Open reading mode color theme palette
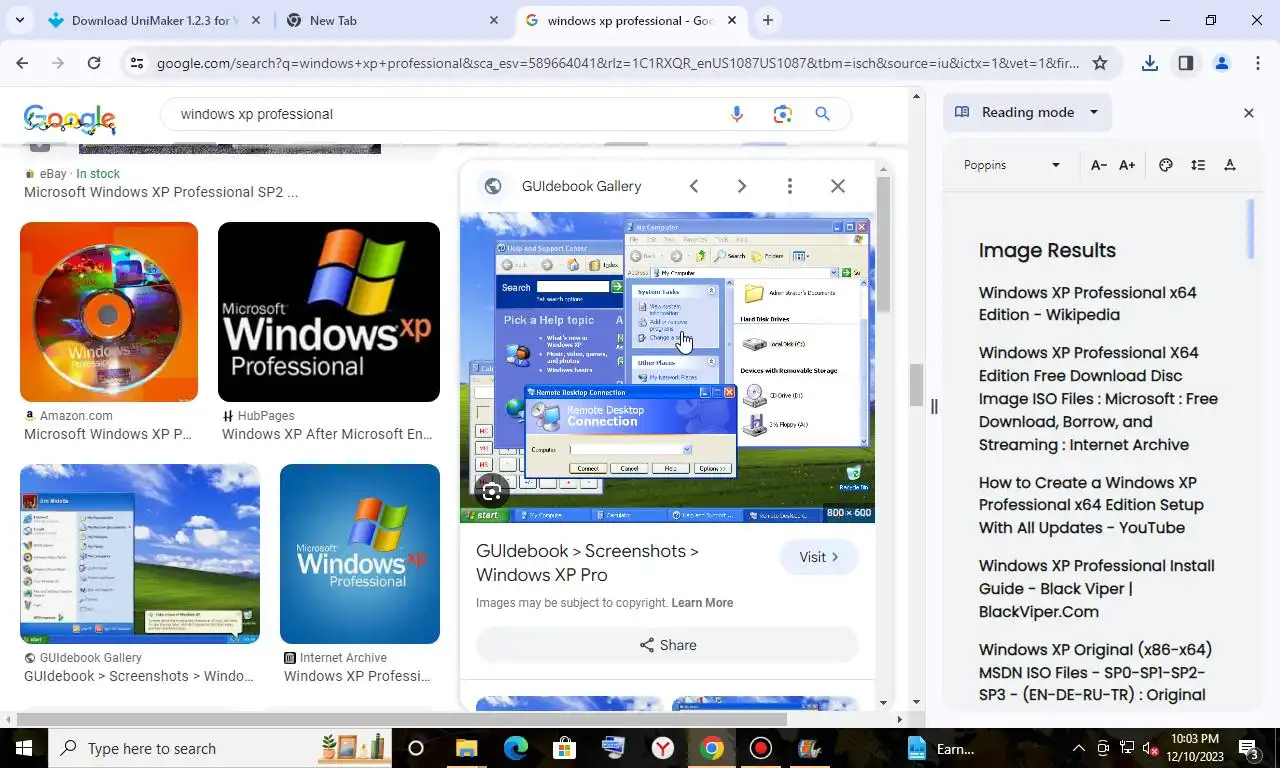Image resolution: width=1280 pixels, height=768 pixels. coord(1166,165)
